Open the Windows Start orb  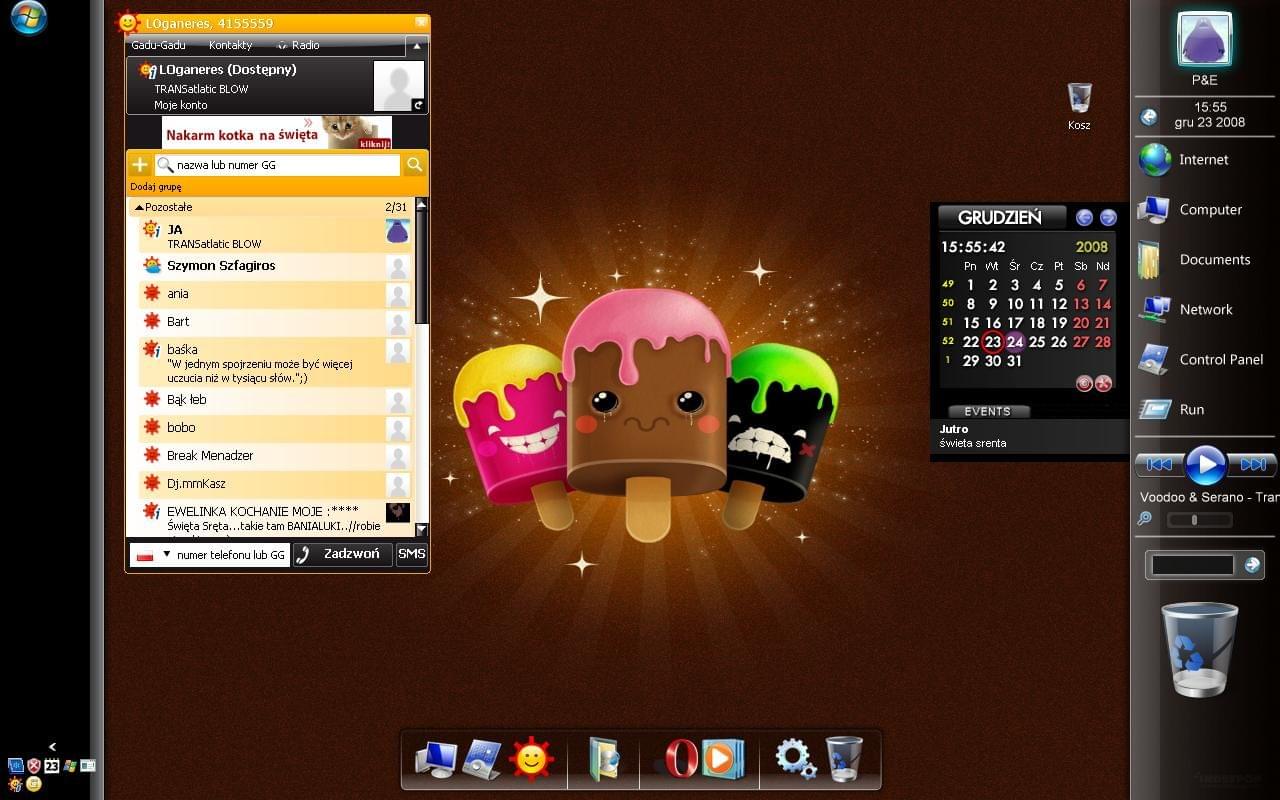point(29,17)
